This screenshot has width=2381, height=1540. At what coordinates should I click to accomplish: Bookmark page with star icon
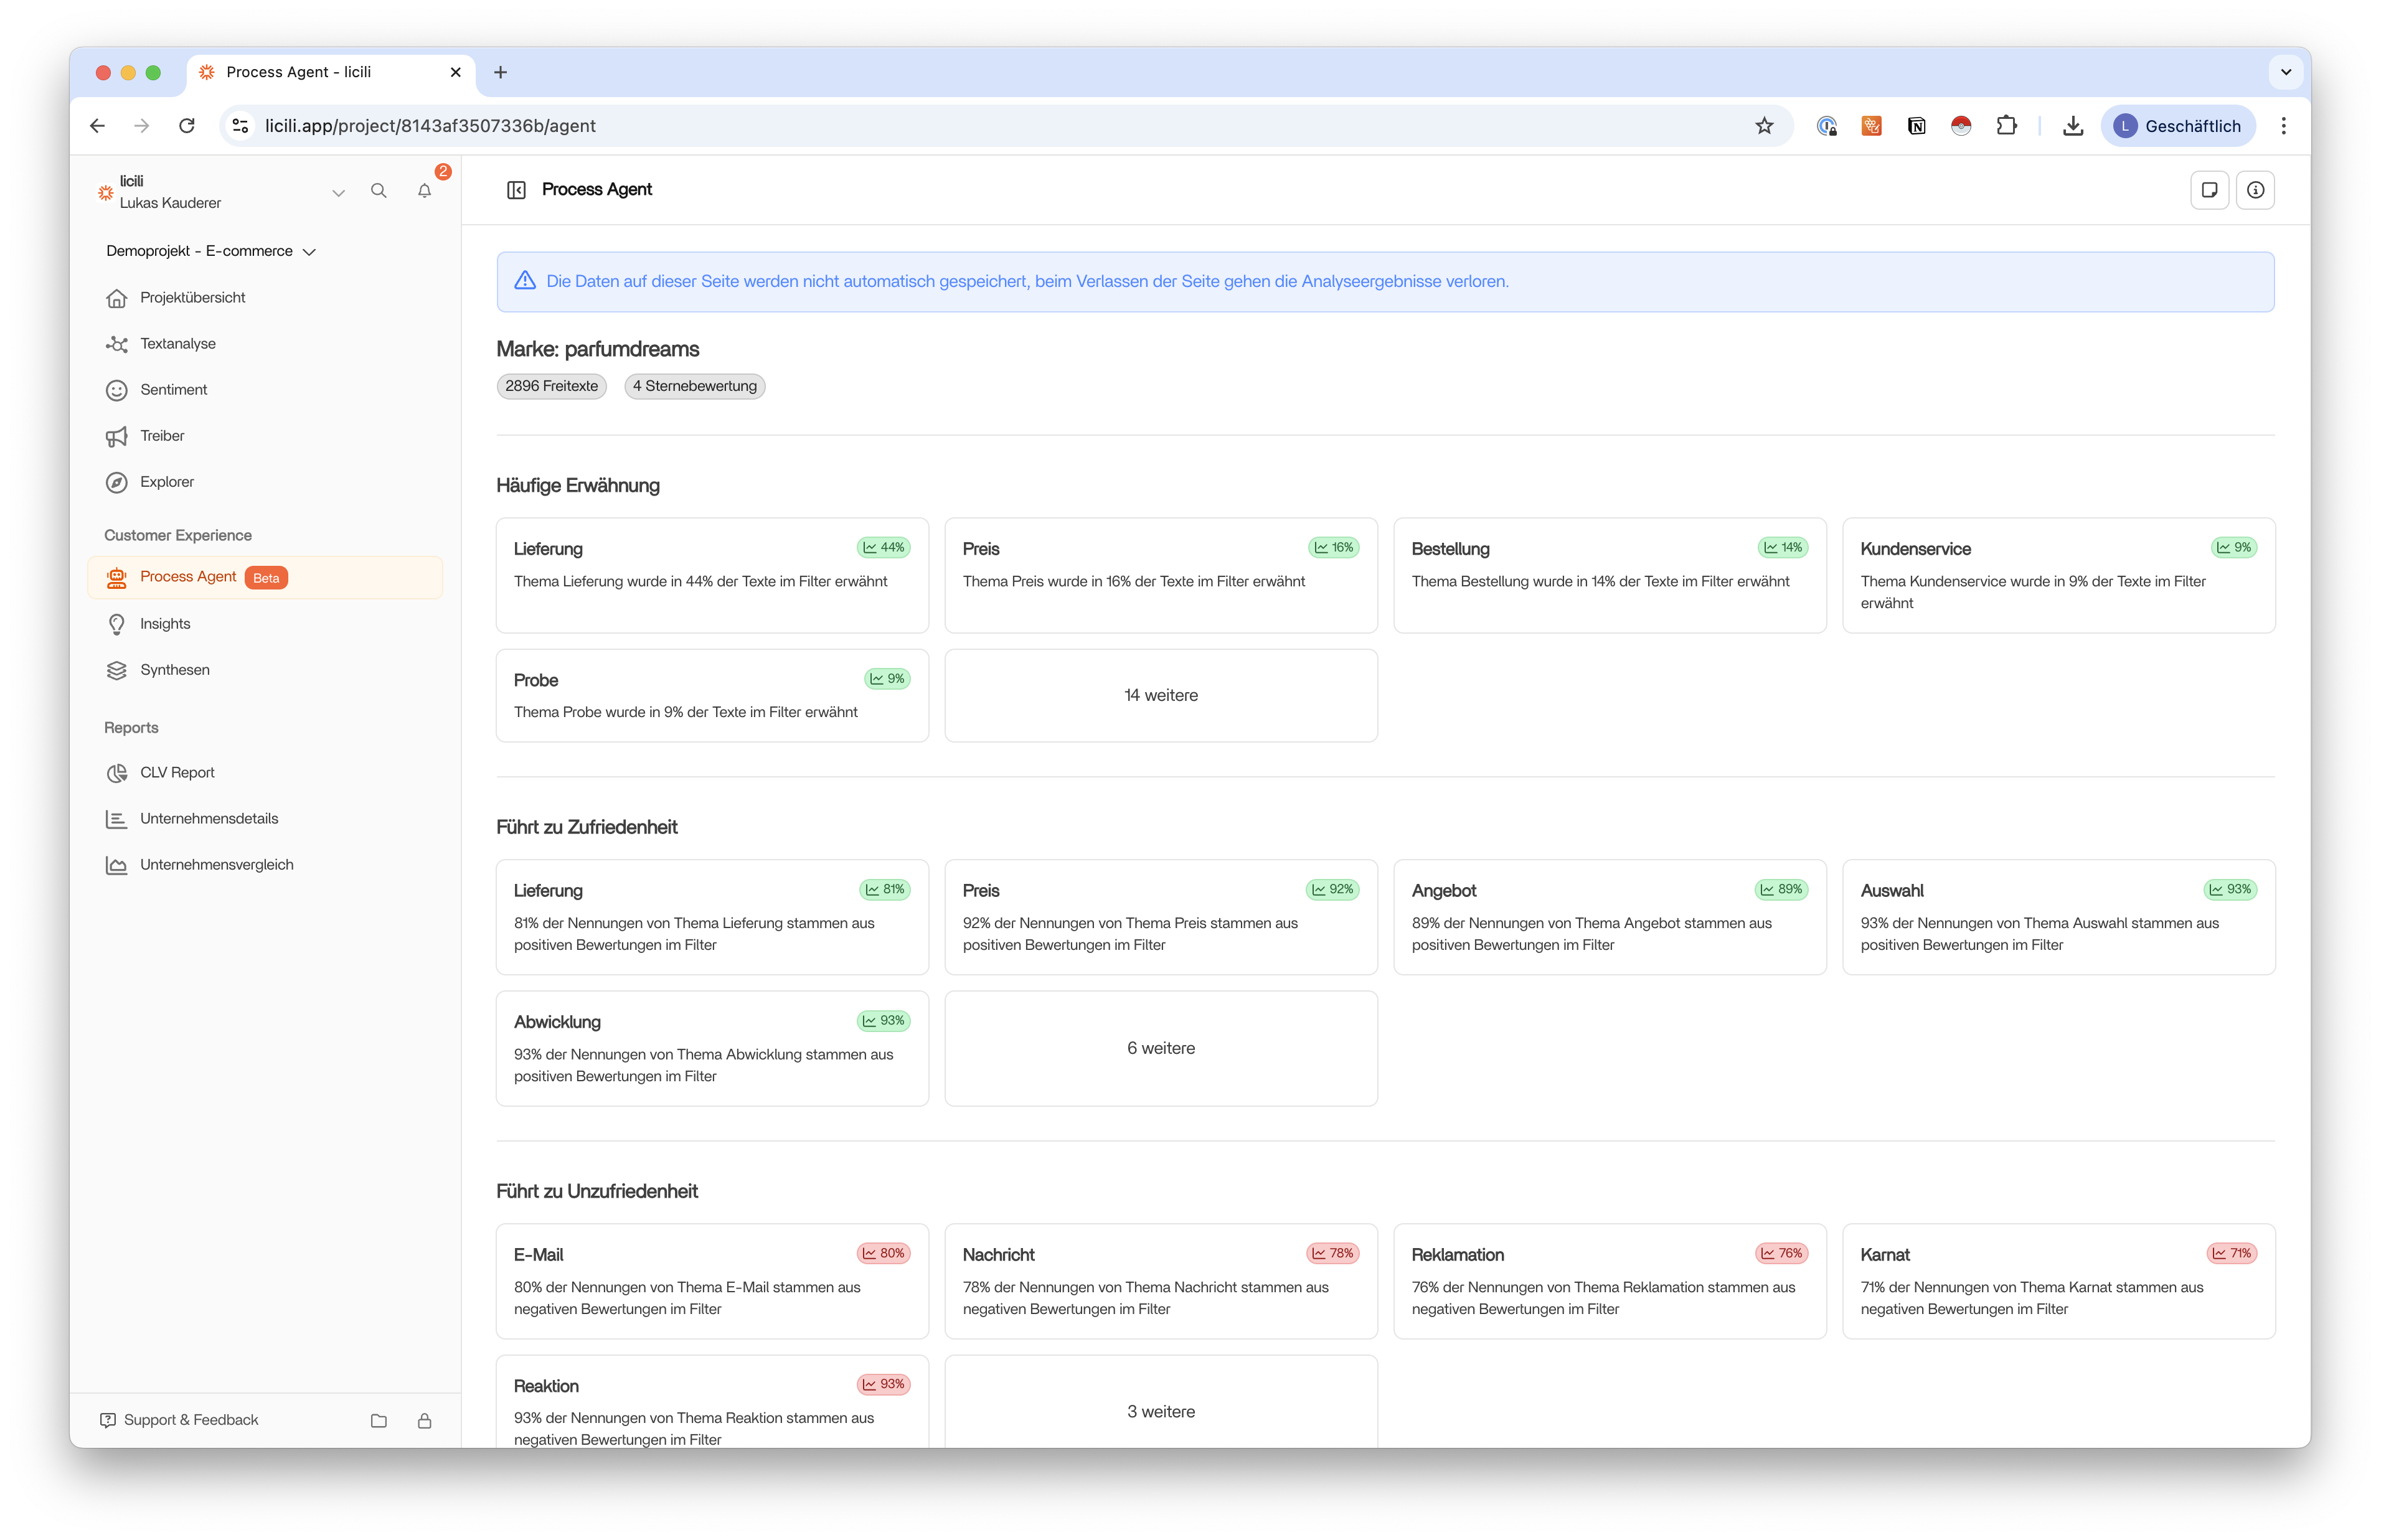pyautogui.click(x=1764, y=126)
